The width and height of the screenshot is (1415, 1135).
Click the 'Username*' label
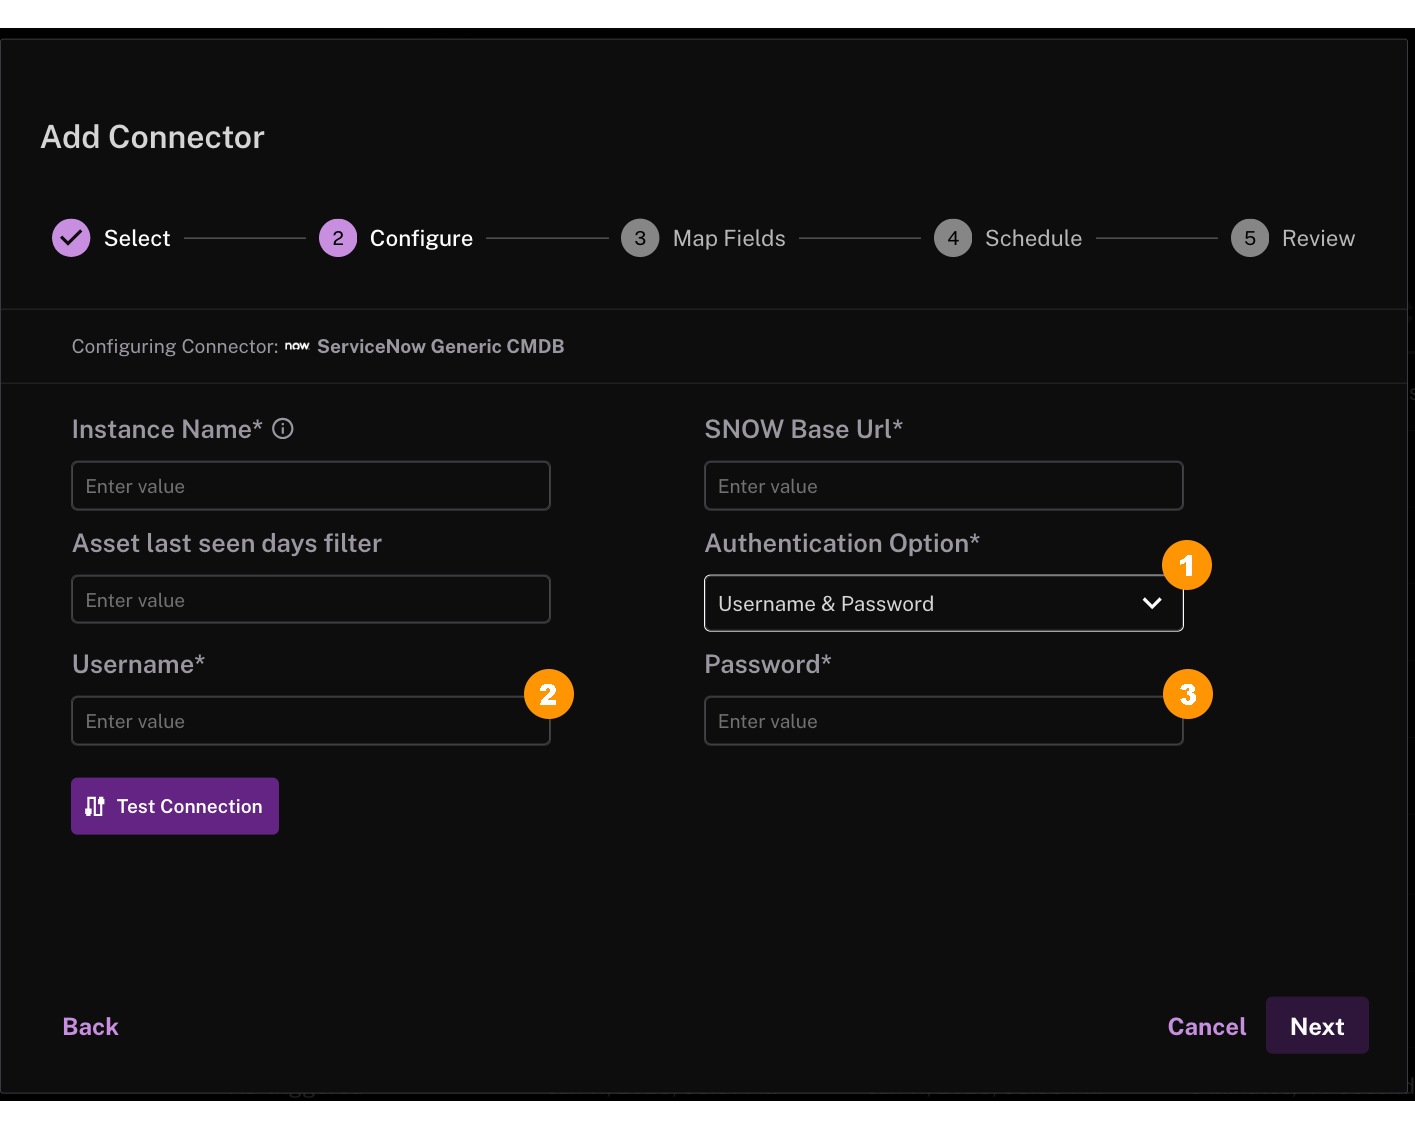pos(139,664)
